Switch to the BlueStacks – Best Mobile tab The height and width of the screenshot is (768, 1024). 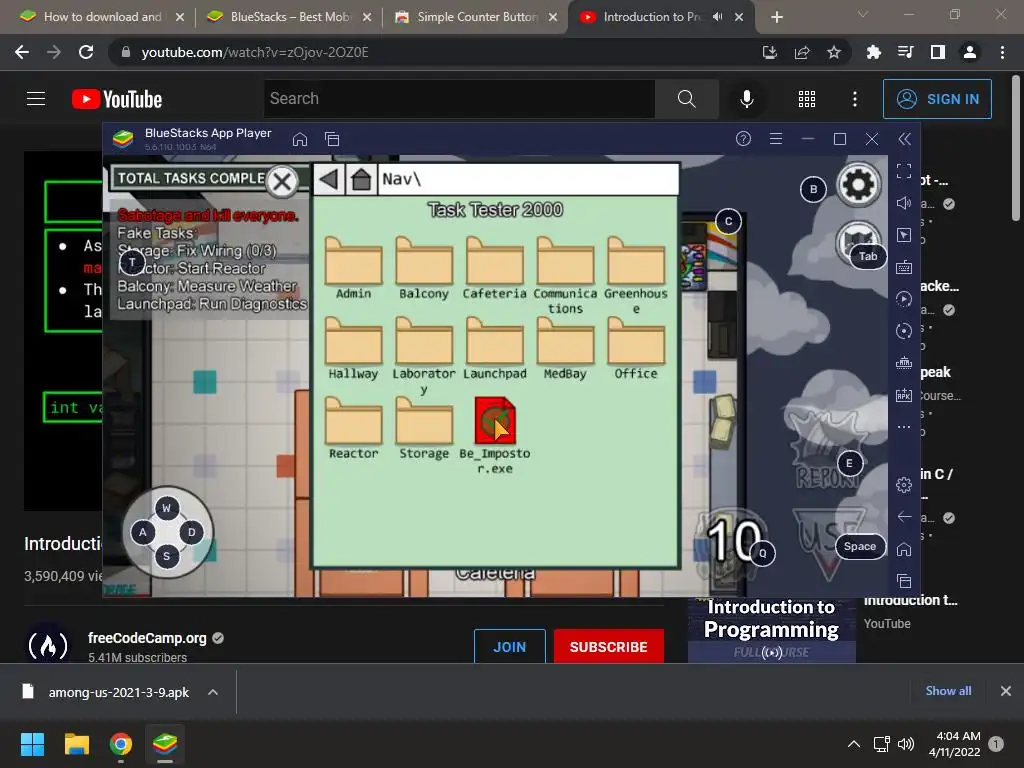pyautogui.click(x=289, y=17)
